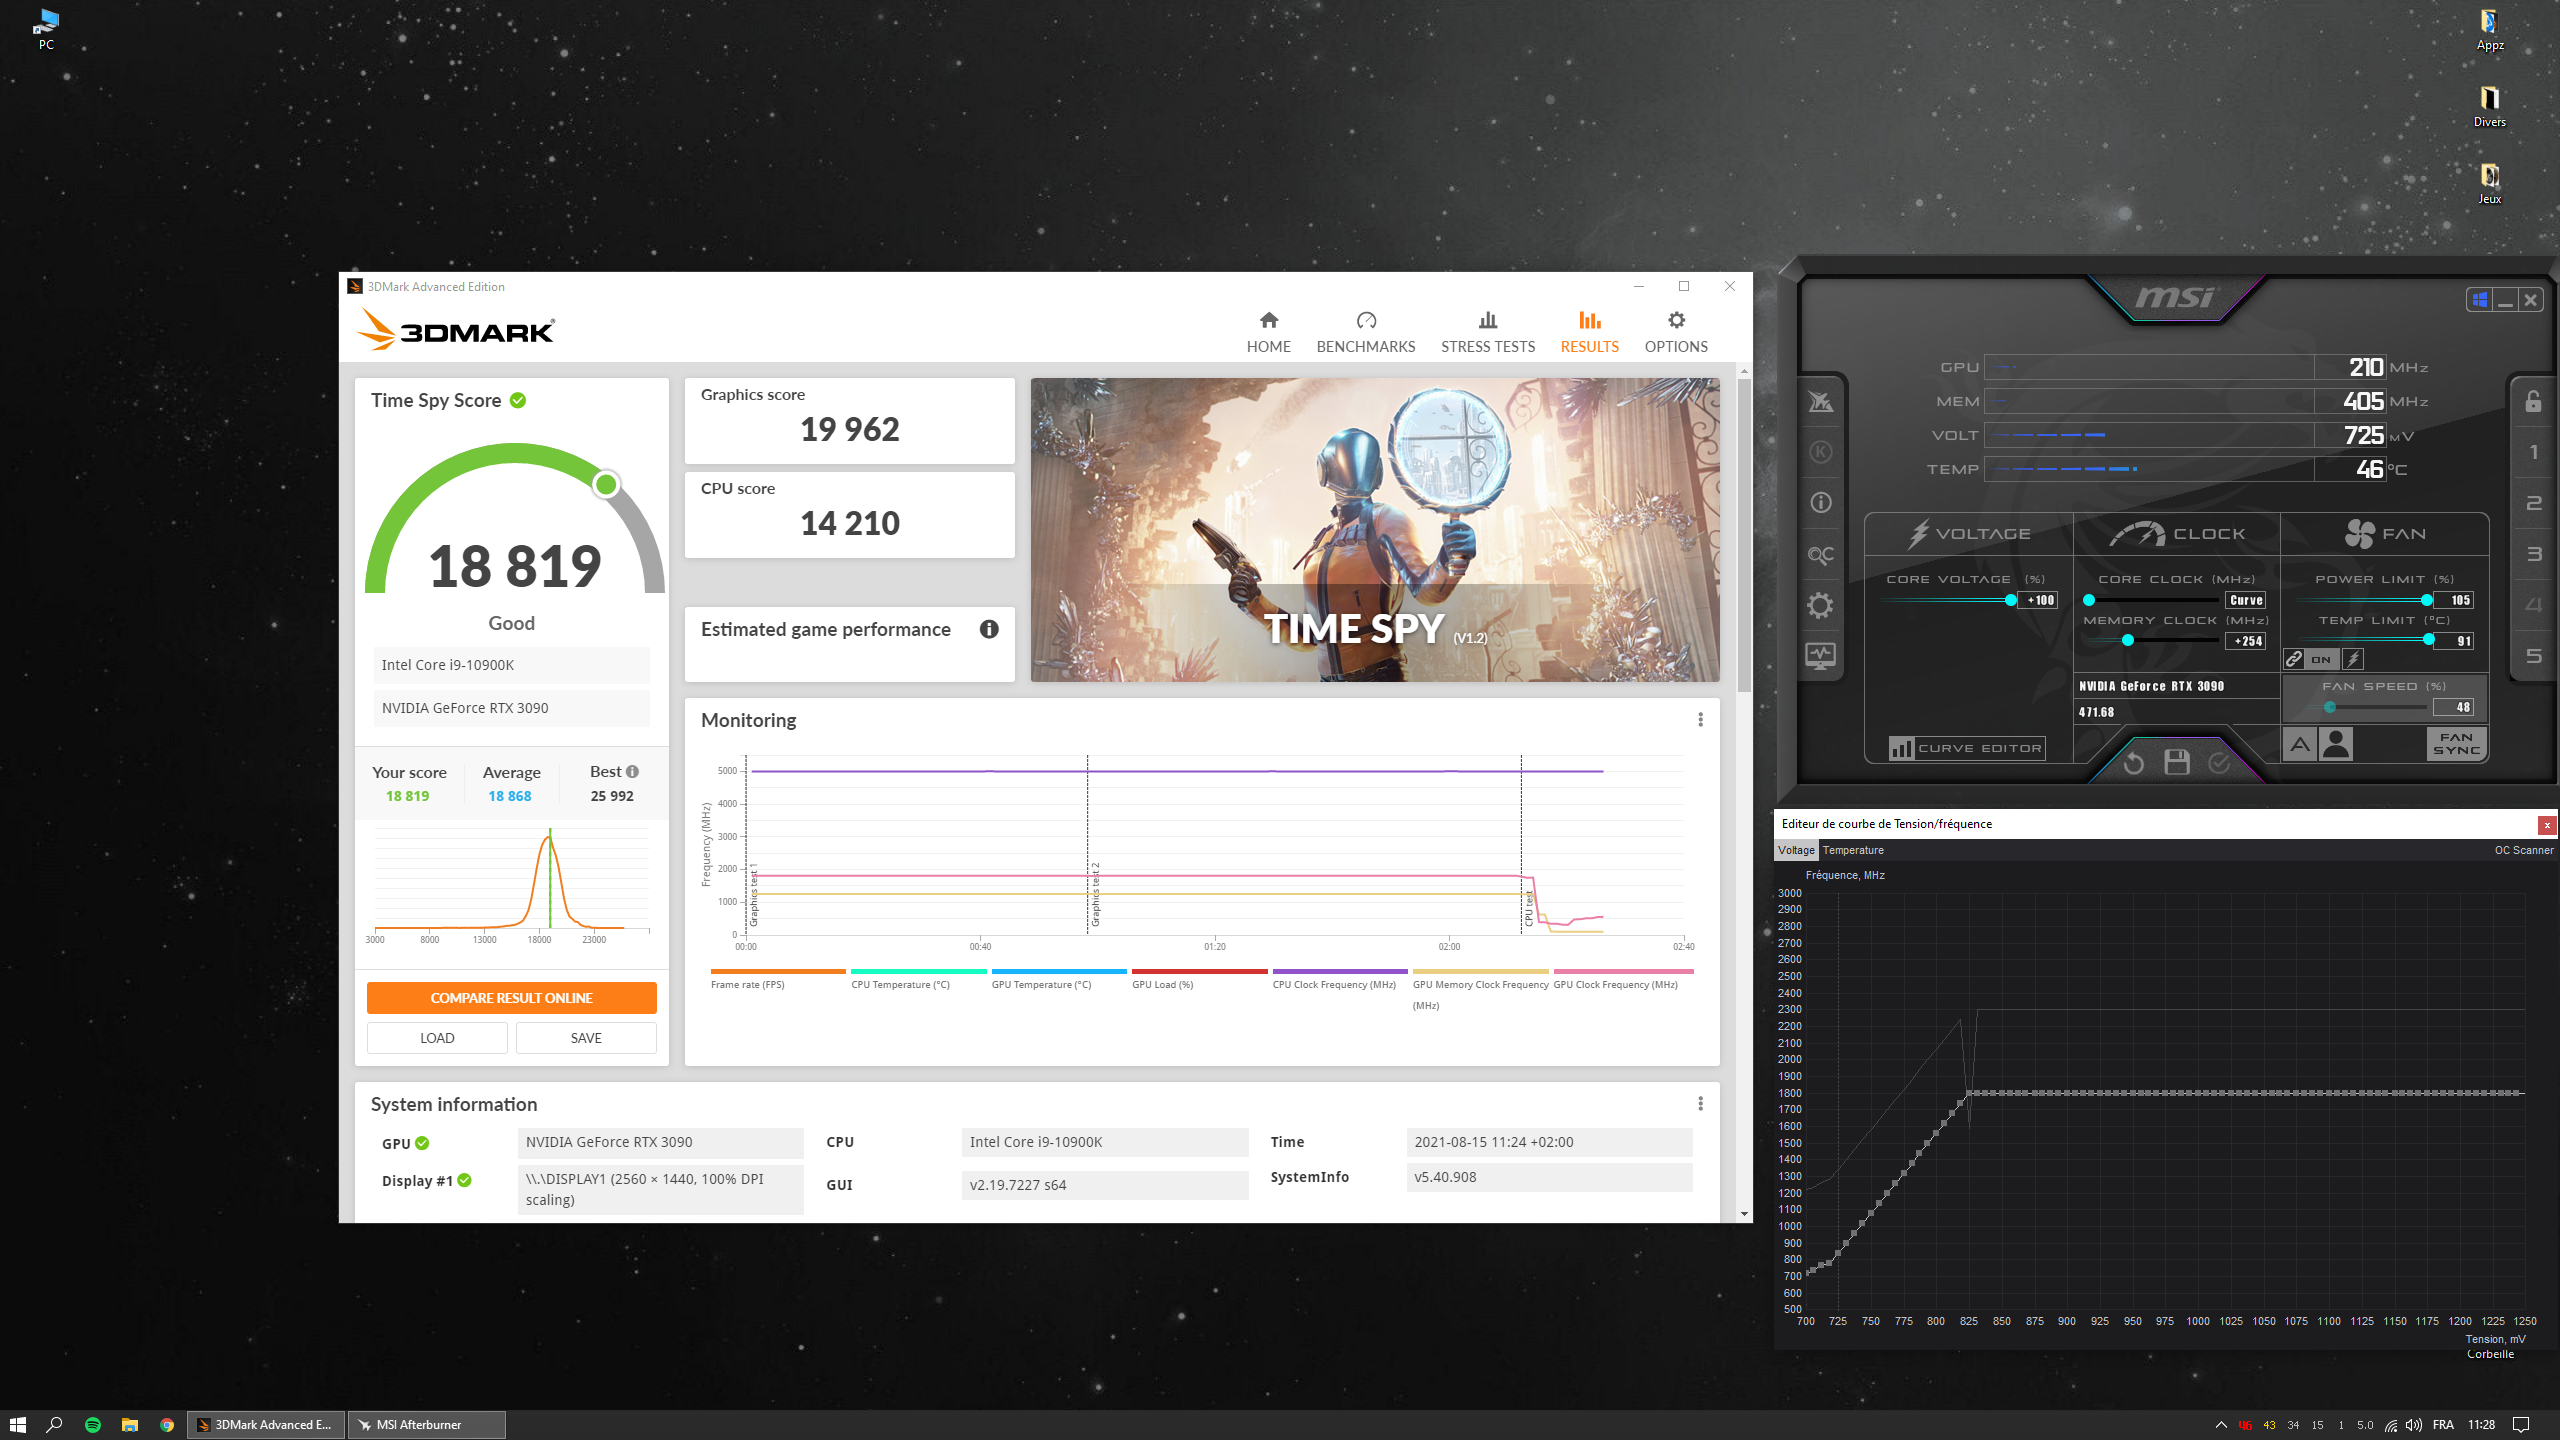
Task: Click the Save button in 3DMark
Action: point(586,1038)
